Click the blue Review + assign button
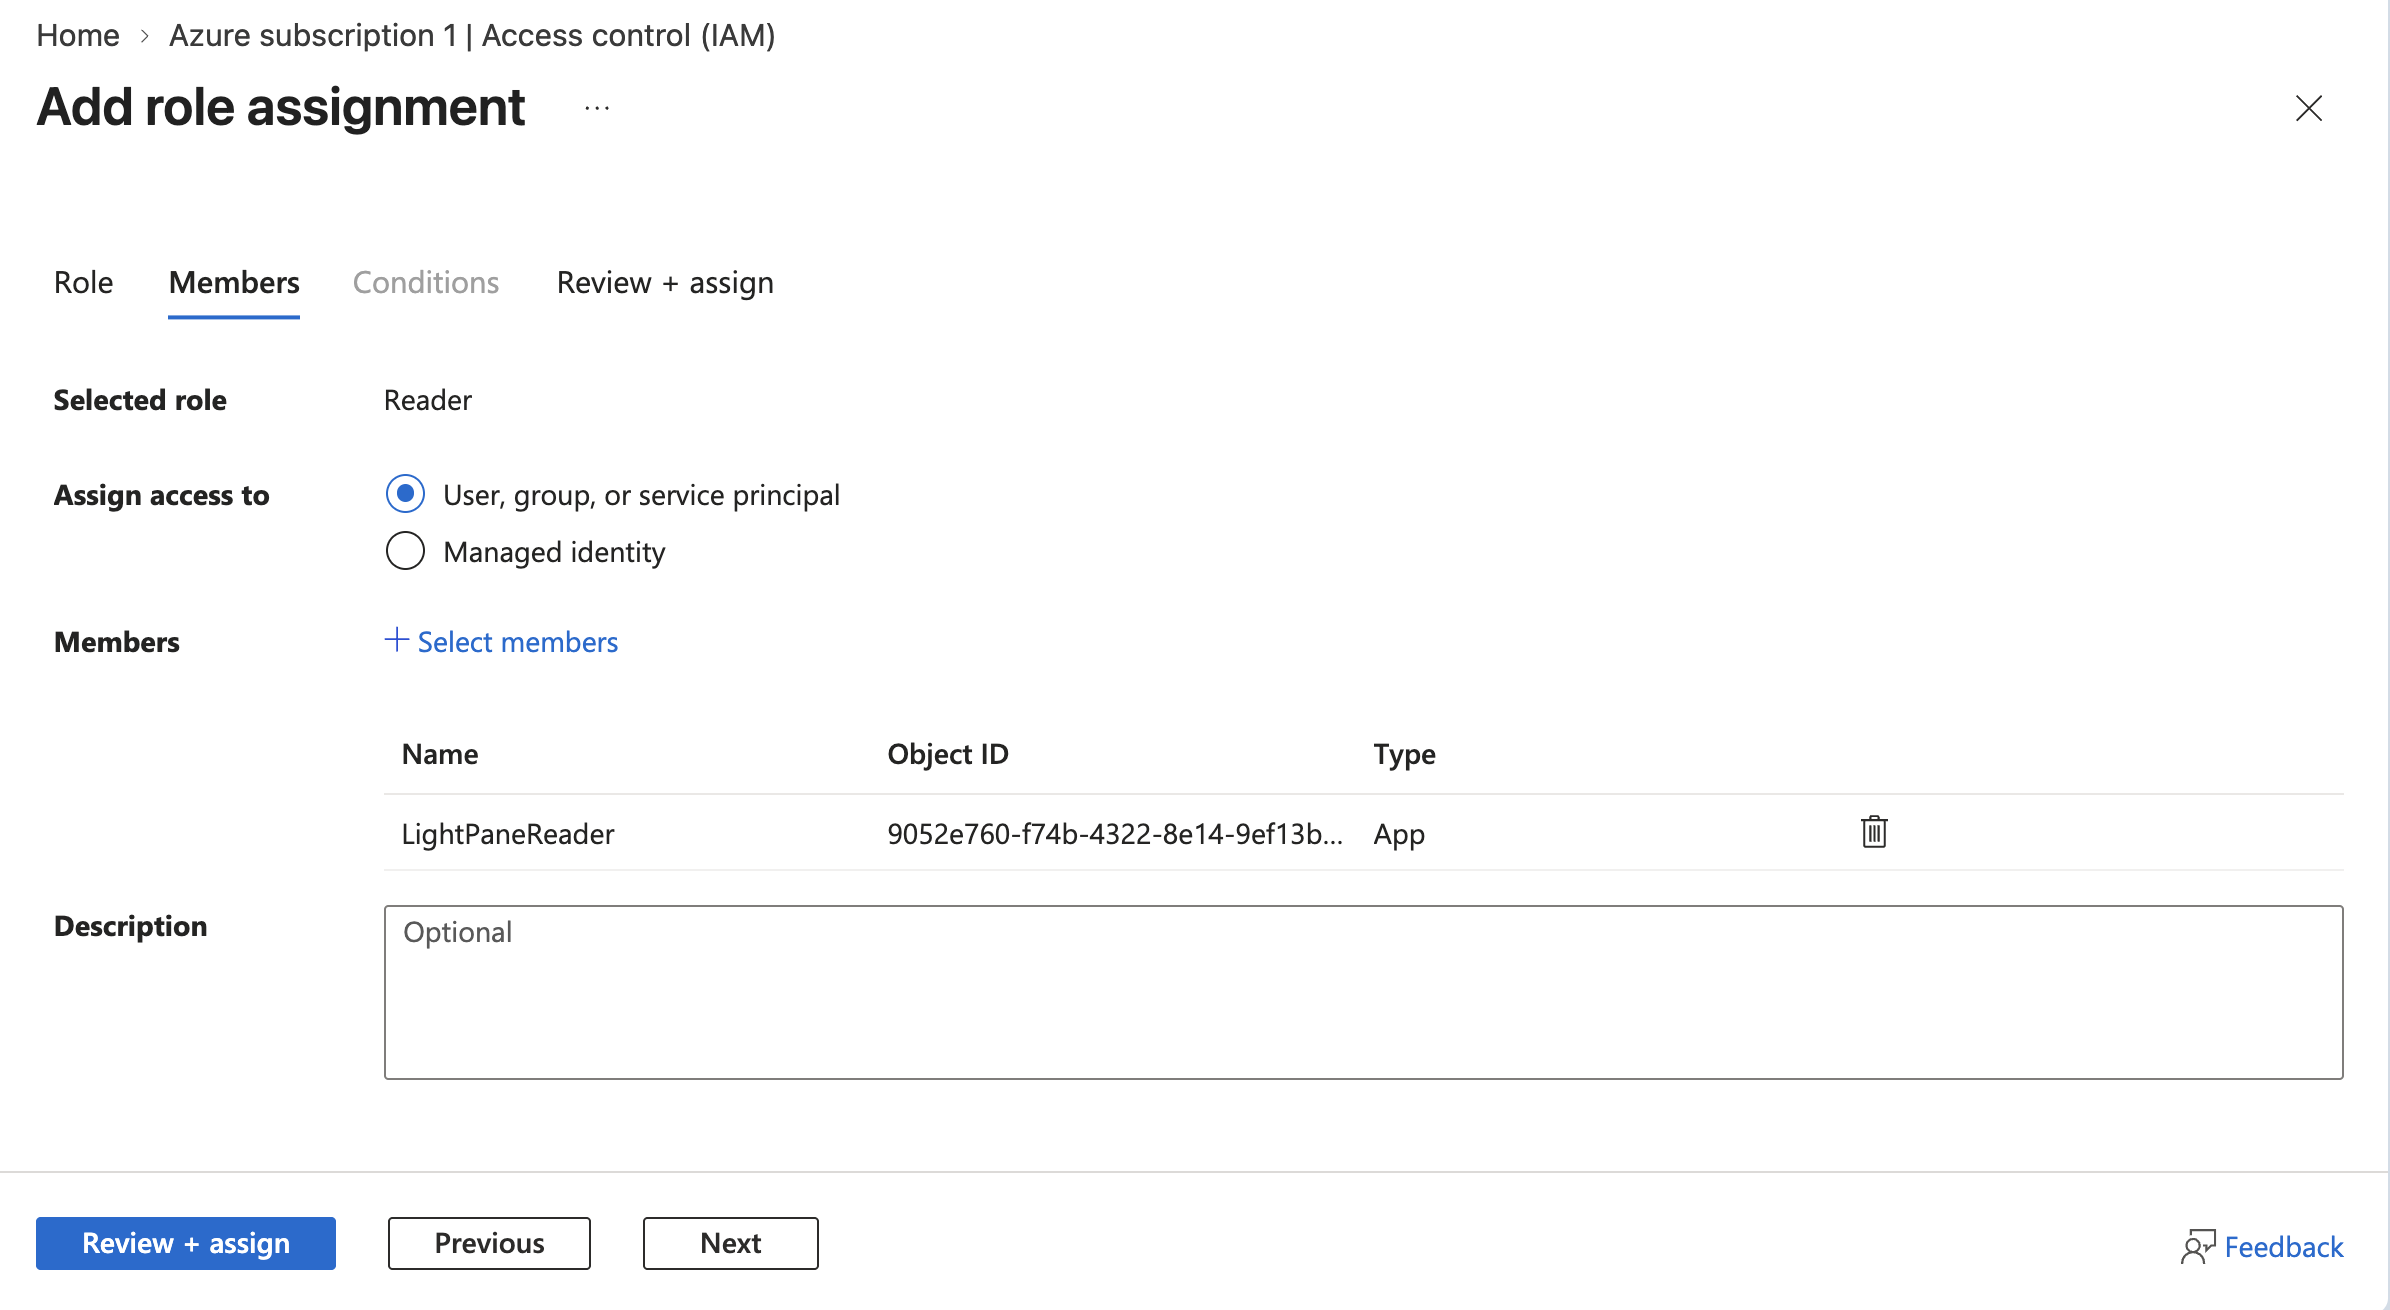 pyautogui.click(x=186, y=1243)
